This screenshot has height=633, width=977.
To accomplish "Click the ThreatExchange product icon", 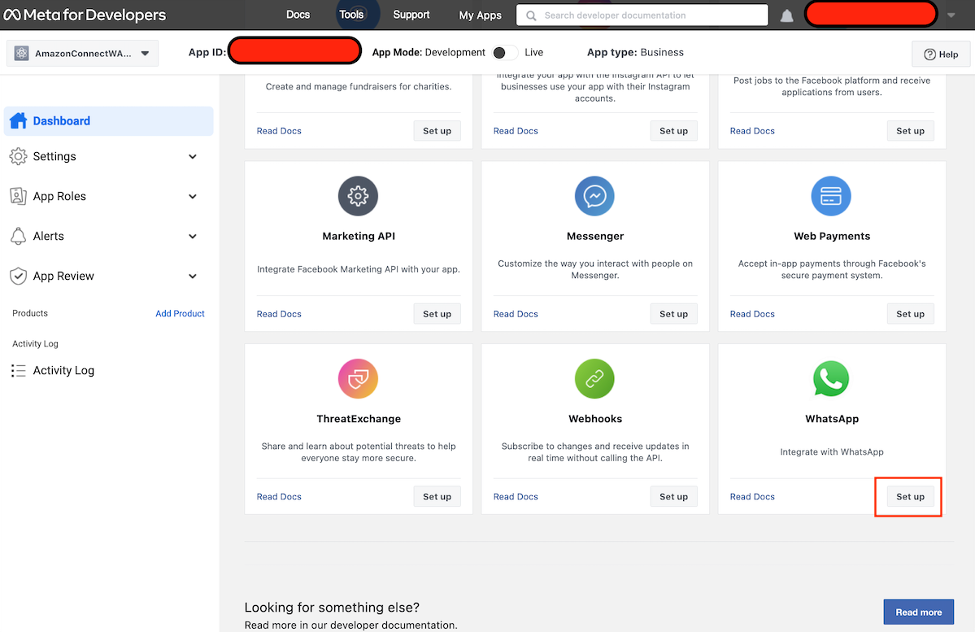I will (x=358, y=379).
